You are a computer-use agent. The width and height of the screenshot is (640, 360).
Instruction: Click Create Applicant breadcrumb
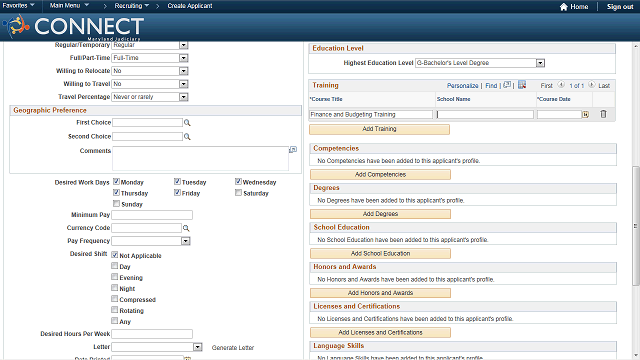[x=190, y=6]
